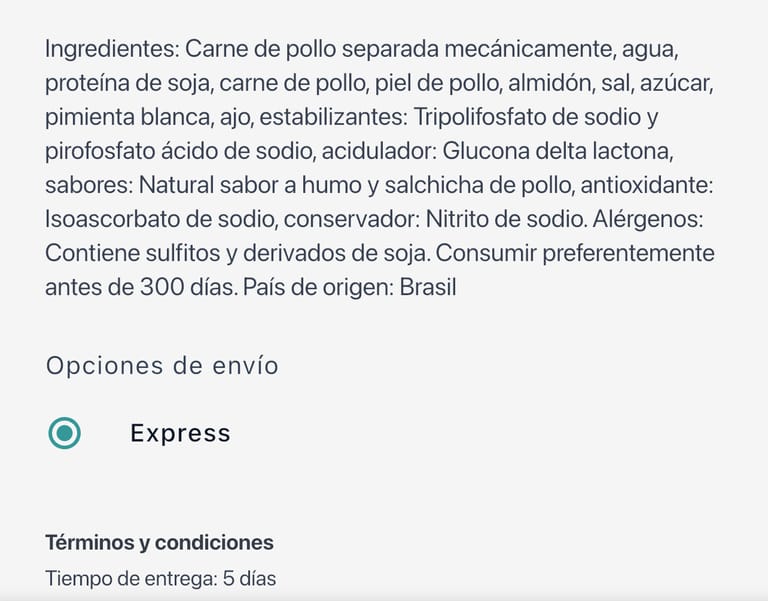768x601 pixels.
Task: Click the pimienta blanca text
Action: coord(125,117)
